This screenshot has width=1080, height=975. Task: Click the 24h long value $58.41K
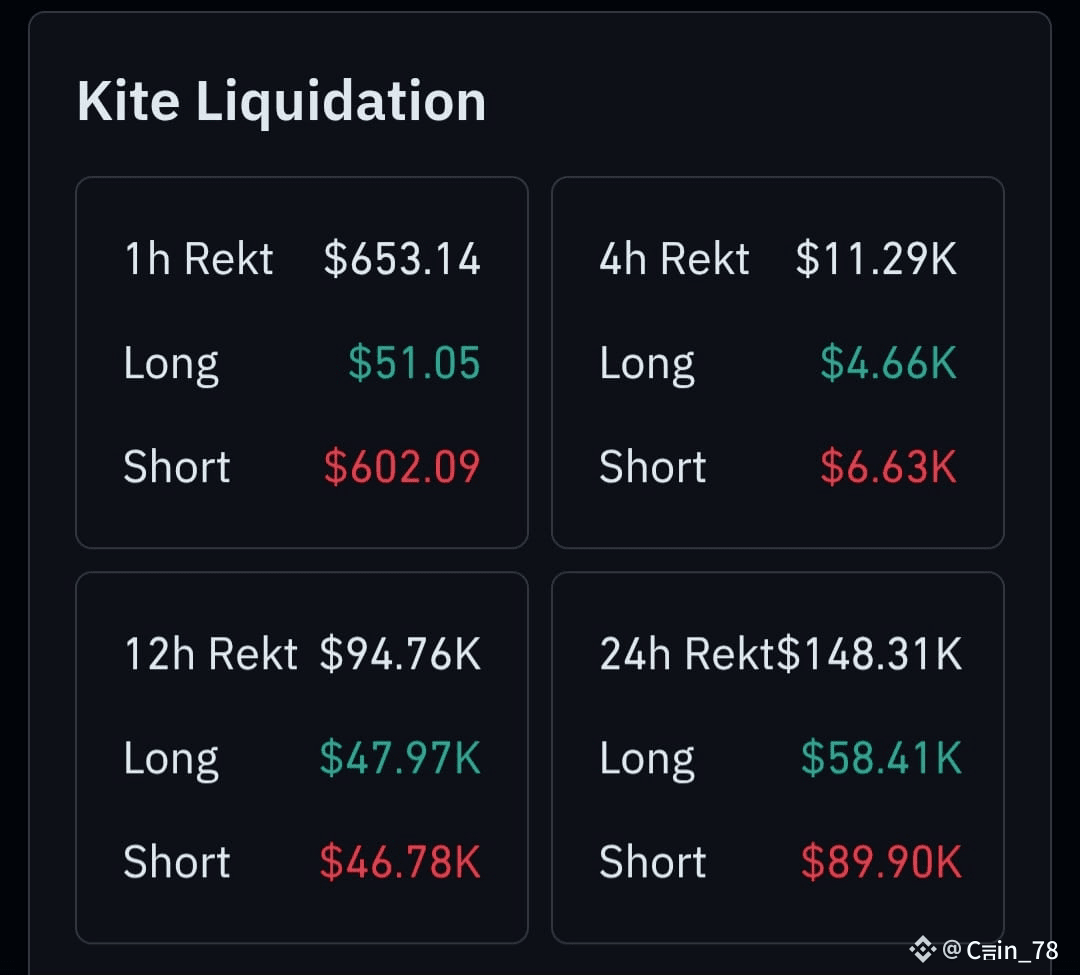[881, 758]
